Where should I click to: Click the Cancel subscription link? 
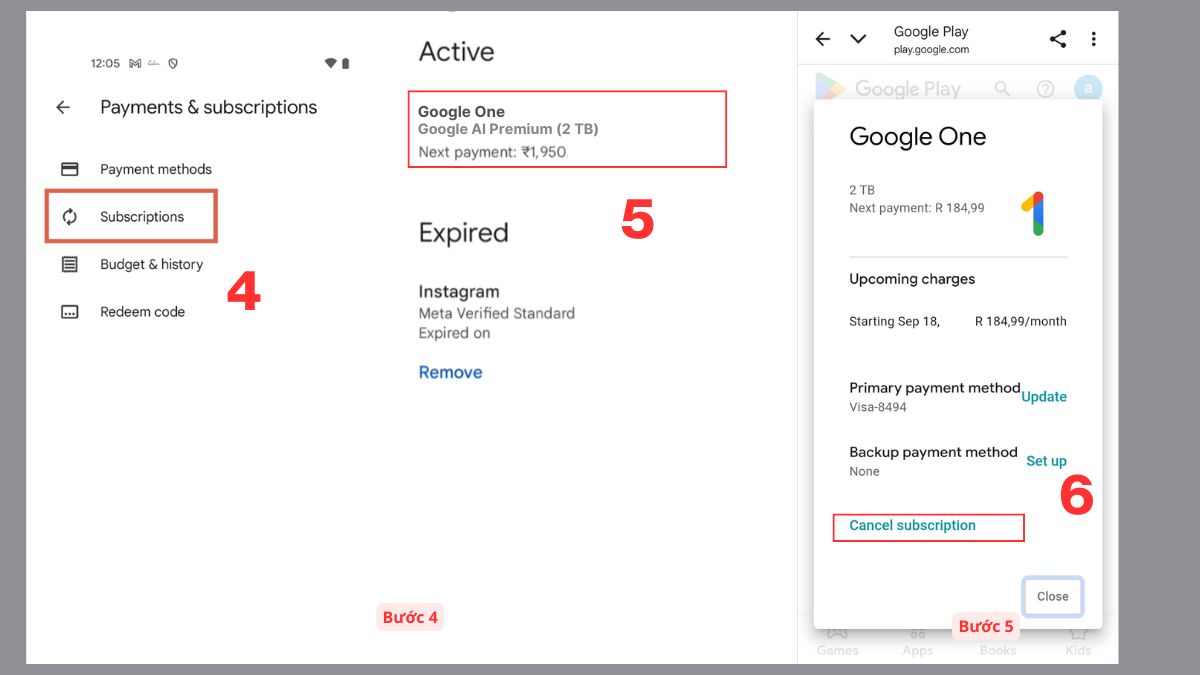pos(912,525)
